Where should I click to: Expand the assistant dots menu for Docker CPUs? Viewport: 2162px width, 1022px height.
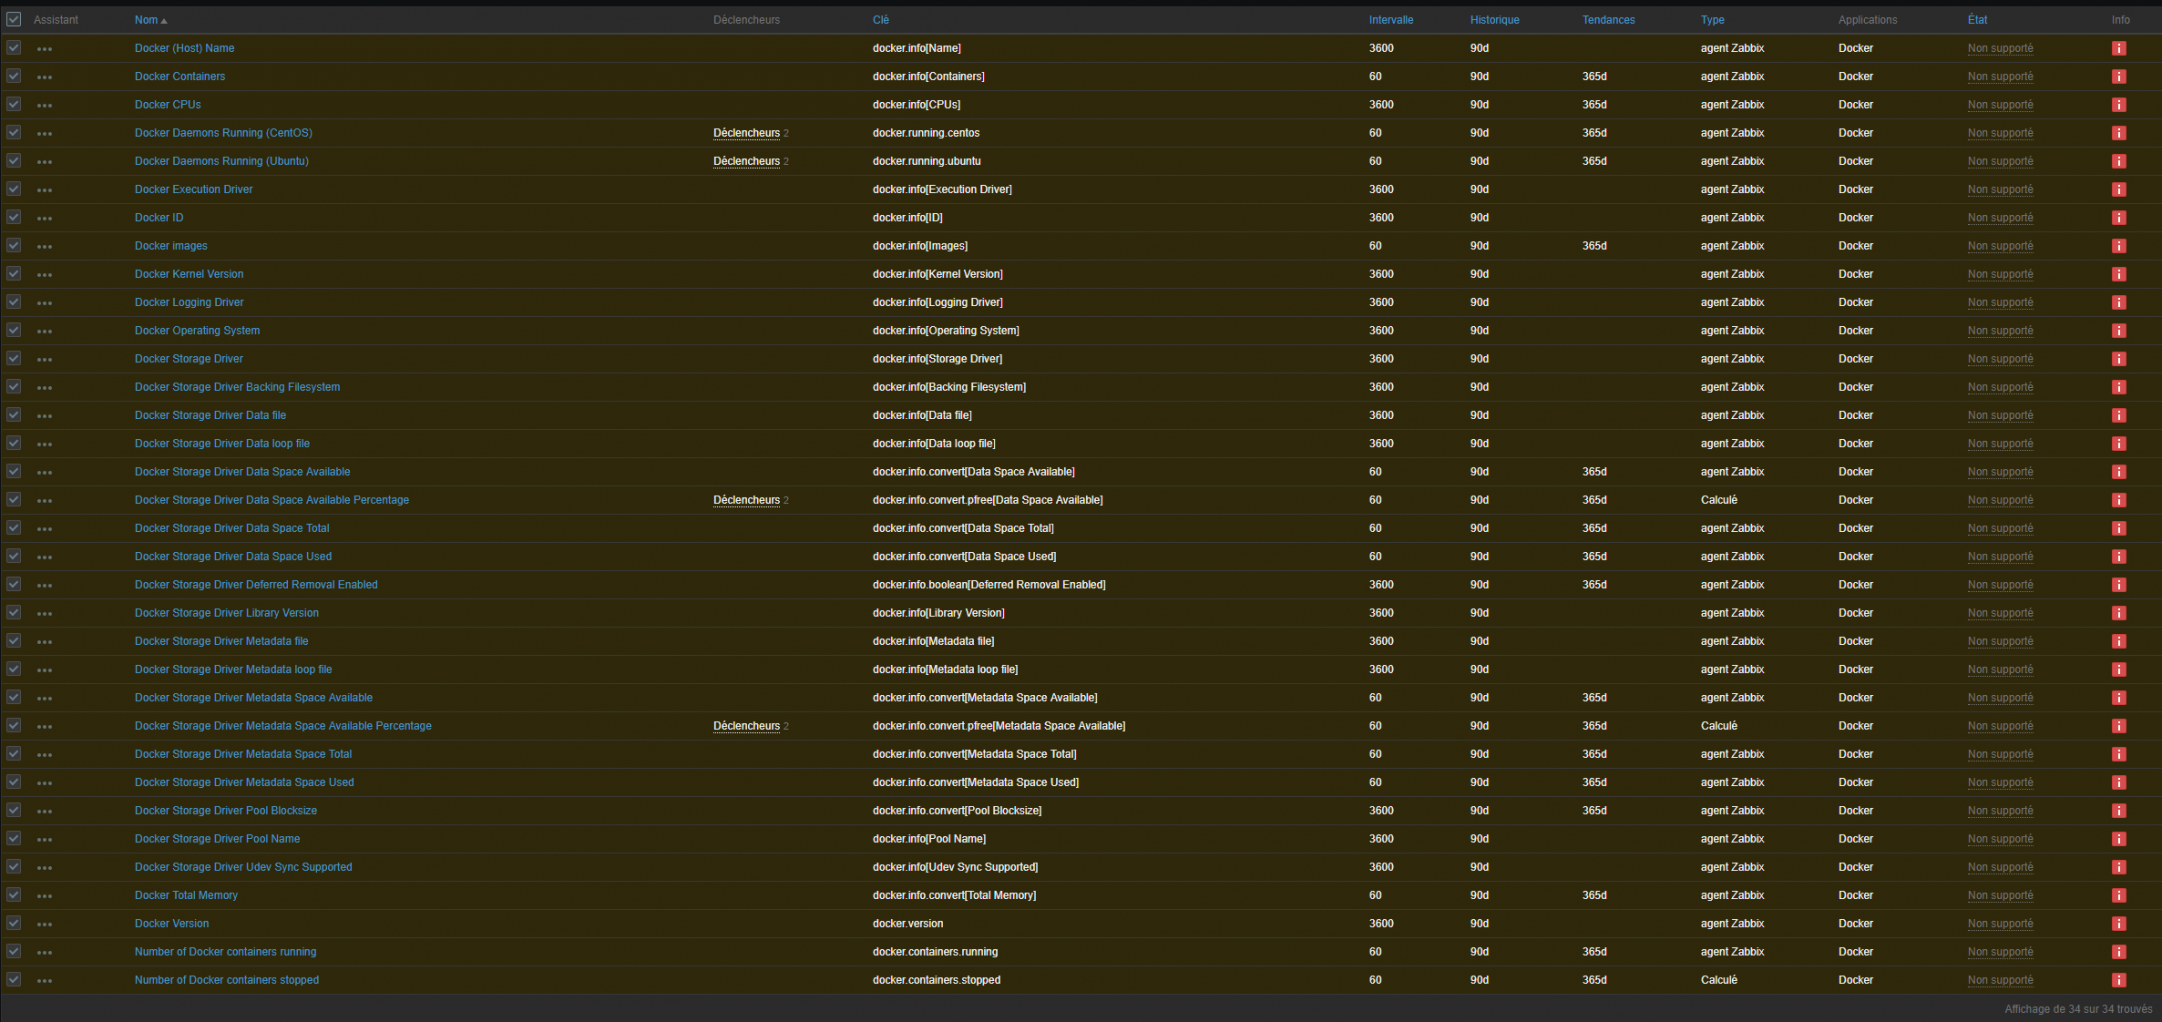coord(44,105)
